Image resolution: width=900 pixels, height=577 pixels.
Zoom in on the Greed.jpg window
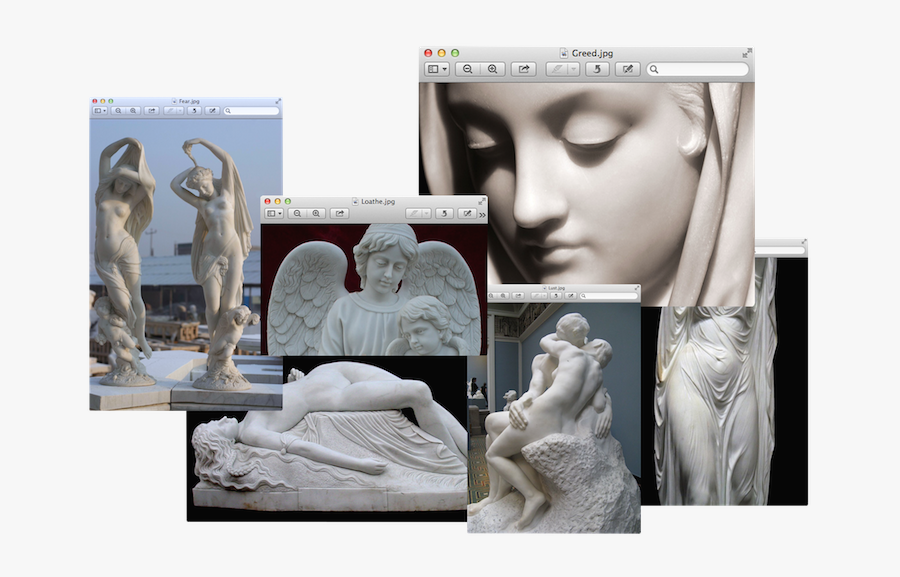[x=492, y=69]
